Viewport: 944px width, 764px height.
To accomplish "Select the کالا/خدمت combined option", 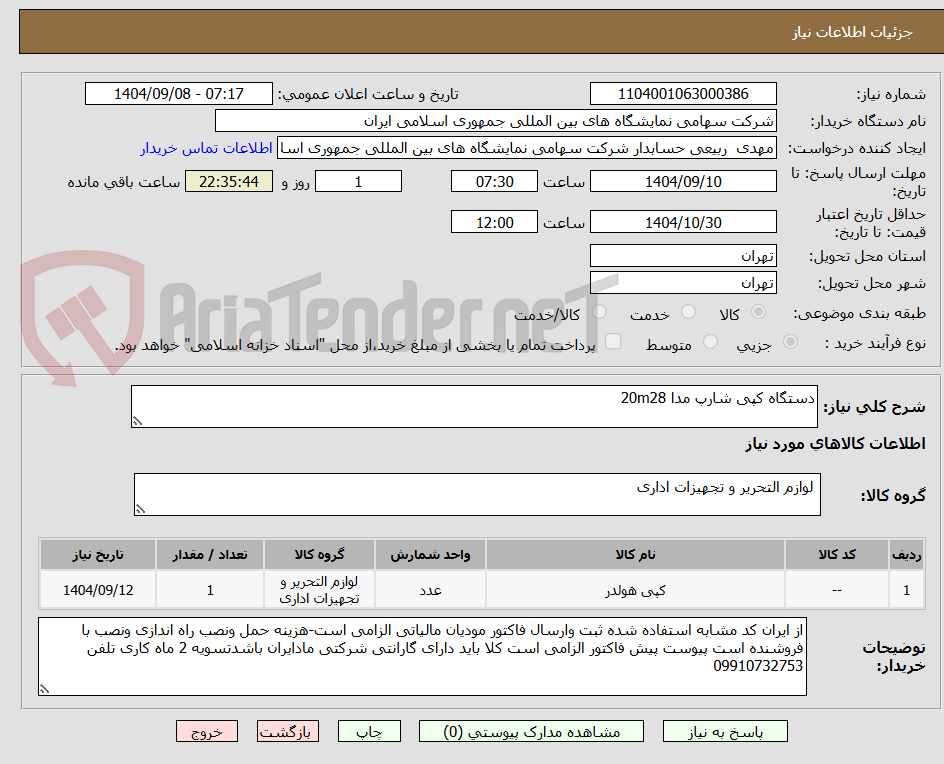I will click(598, 312).
